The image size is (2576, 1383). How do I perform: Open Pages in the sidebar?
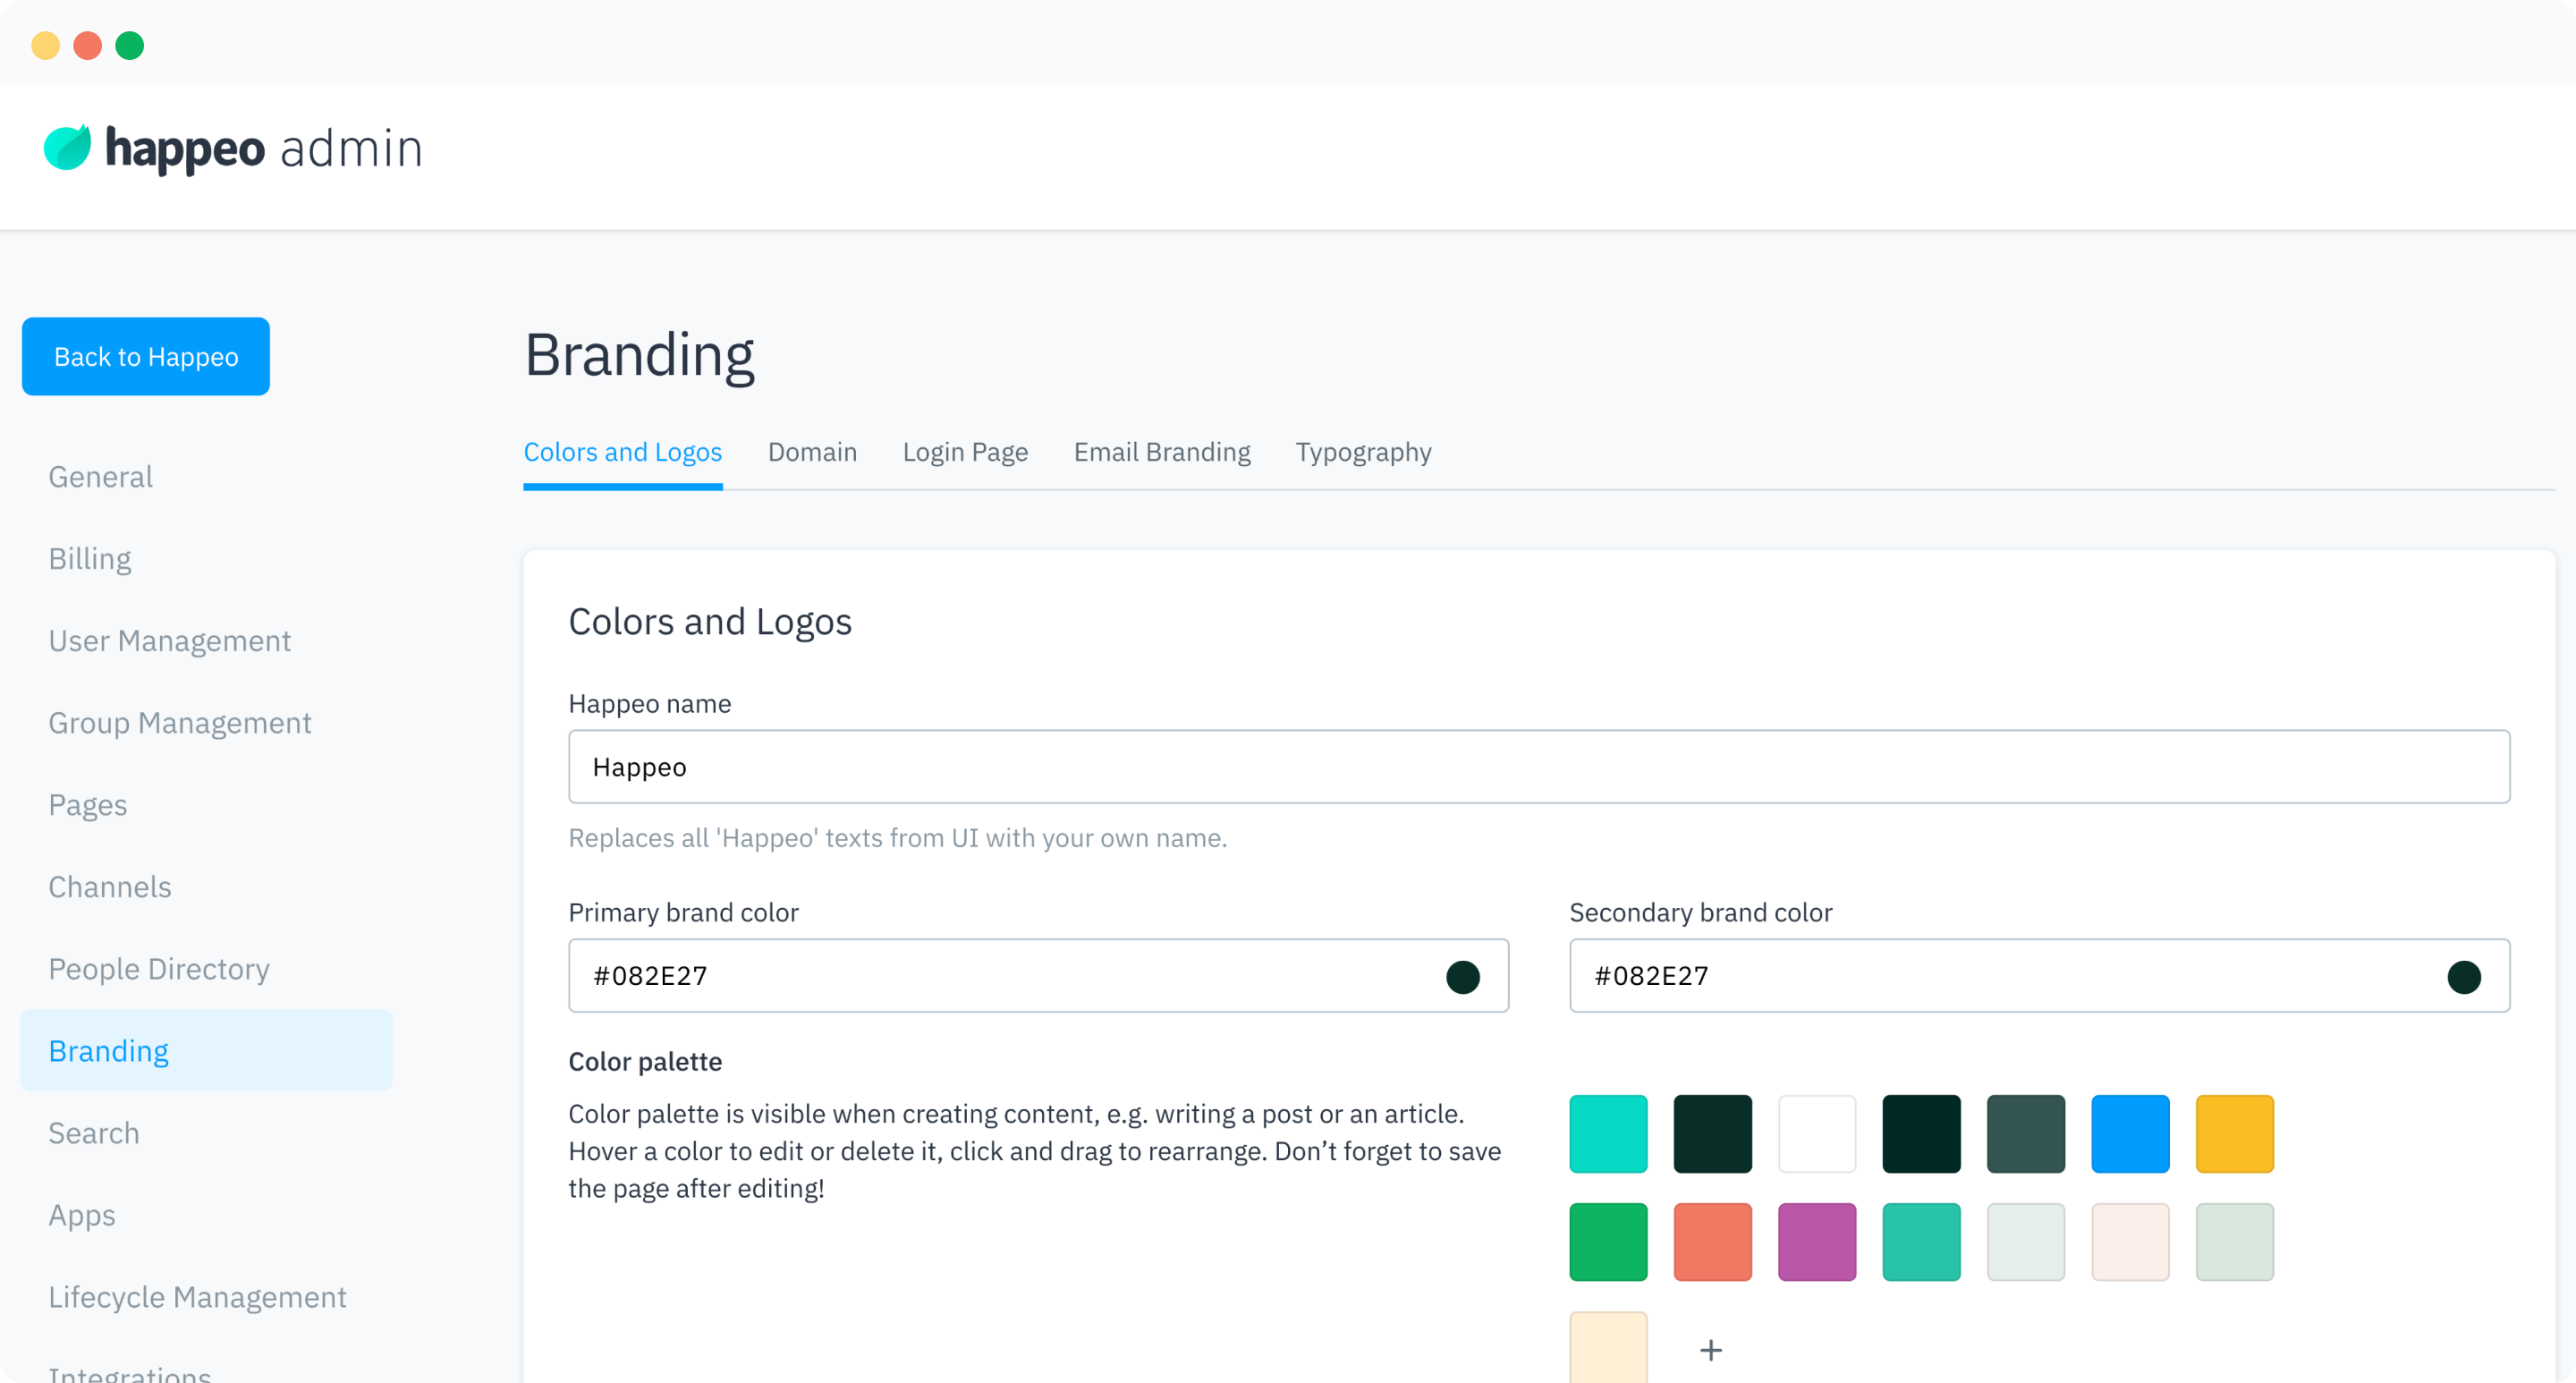(x=88, y=805)
